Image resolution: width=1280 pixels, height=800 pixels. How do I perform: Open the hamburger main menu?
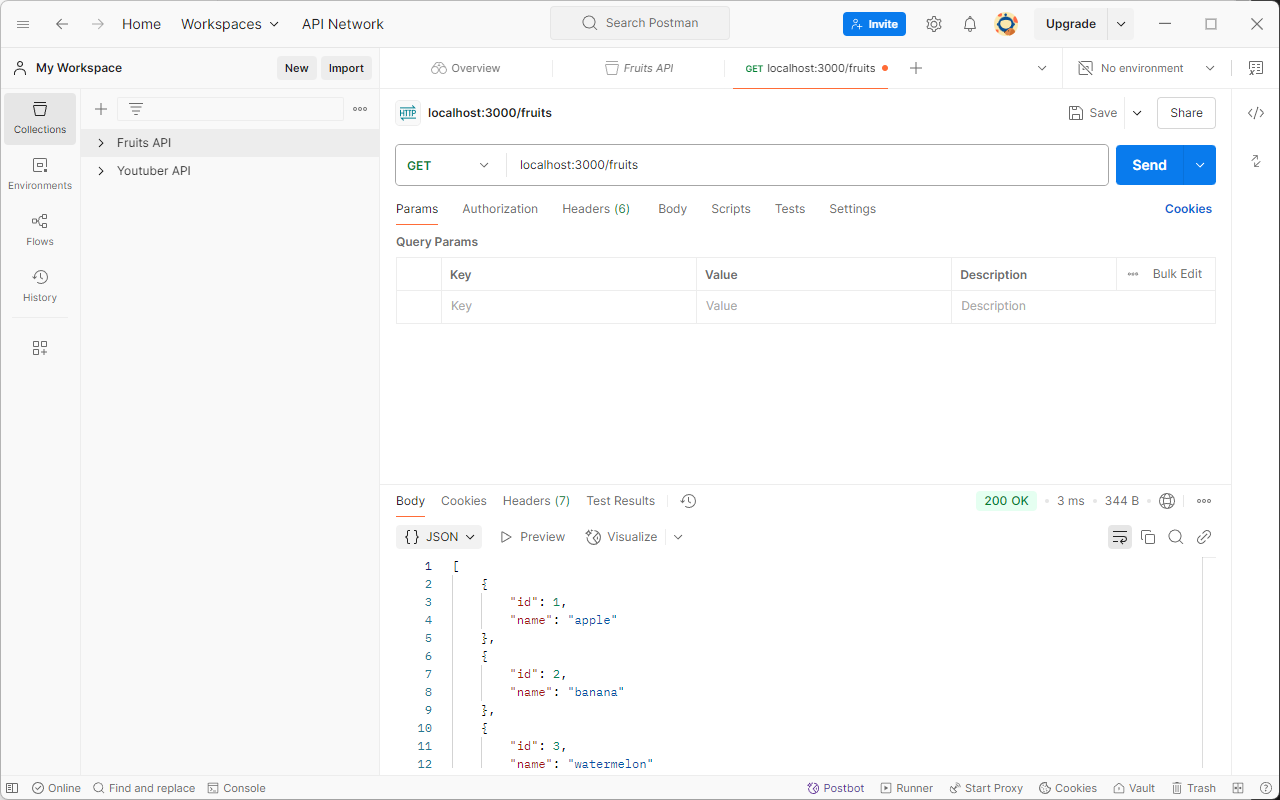click(23, 24)
